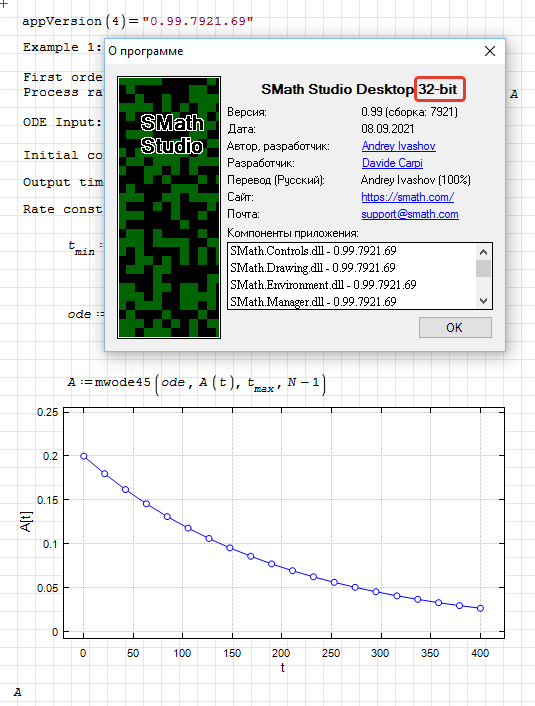Click the A[t] vertical axis label
The width and height of the screenshot is (535, 706).
point(26,522)
